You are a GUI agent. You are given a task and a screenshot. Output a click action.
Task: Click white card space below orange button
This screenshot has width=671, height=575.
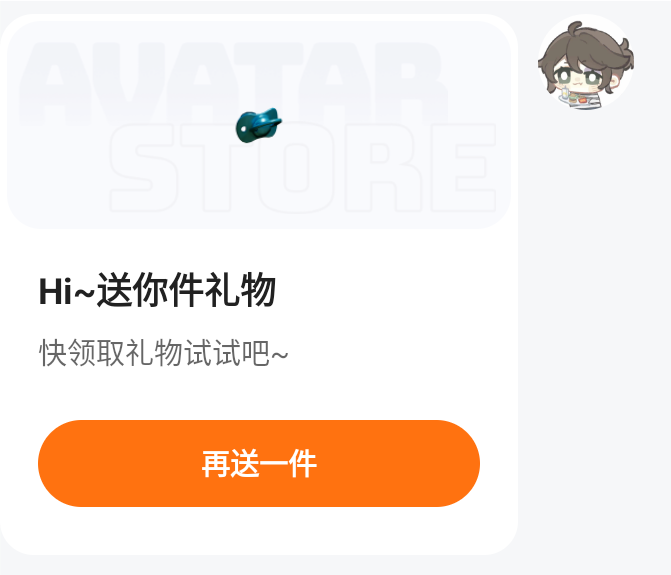coord(259,531)
